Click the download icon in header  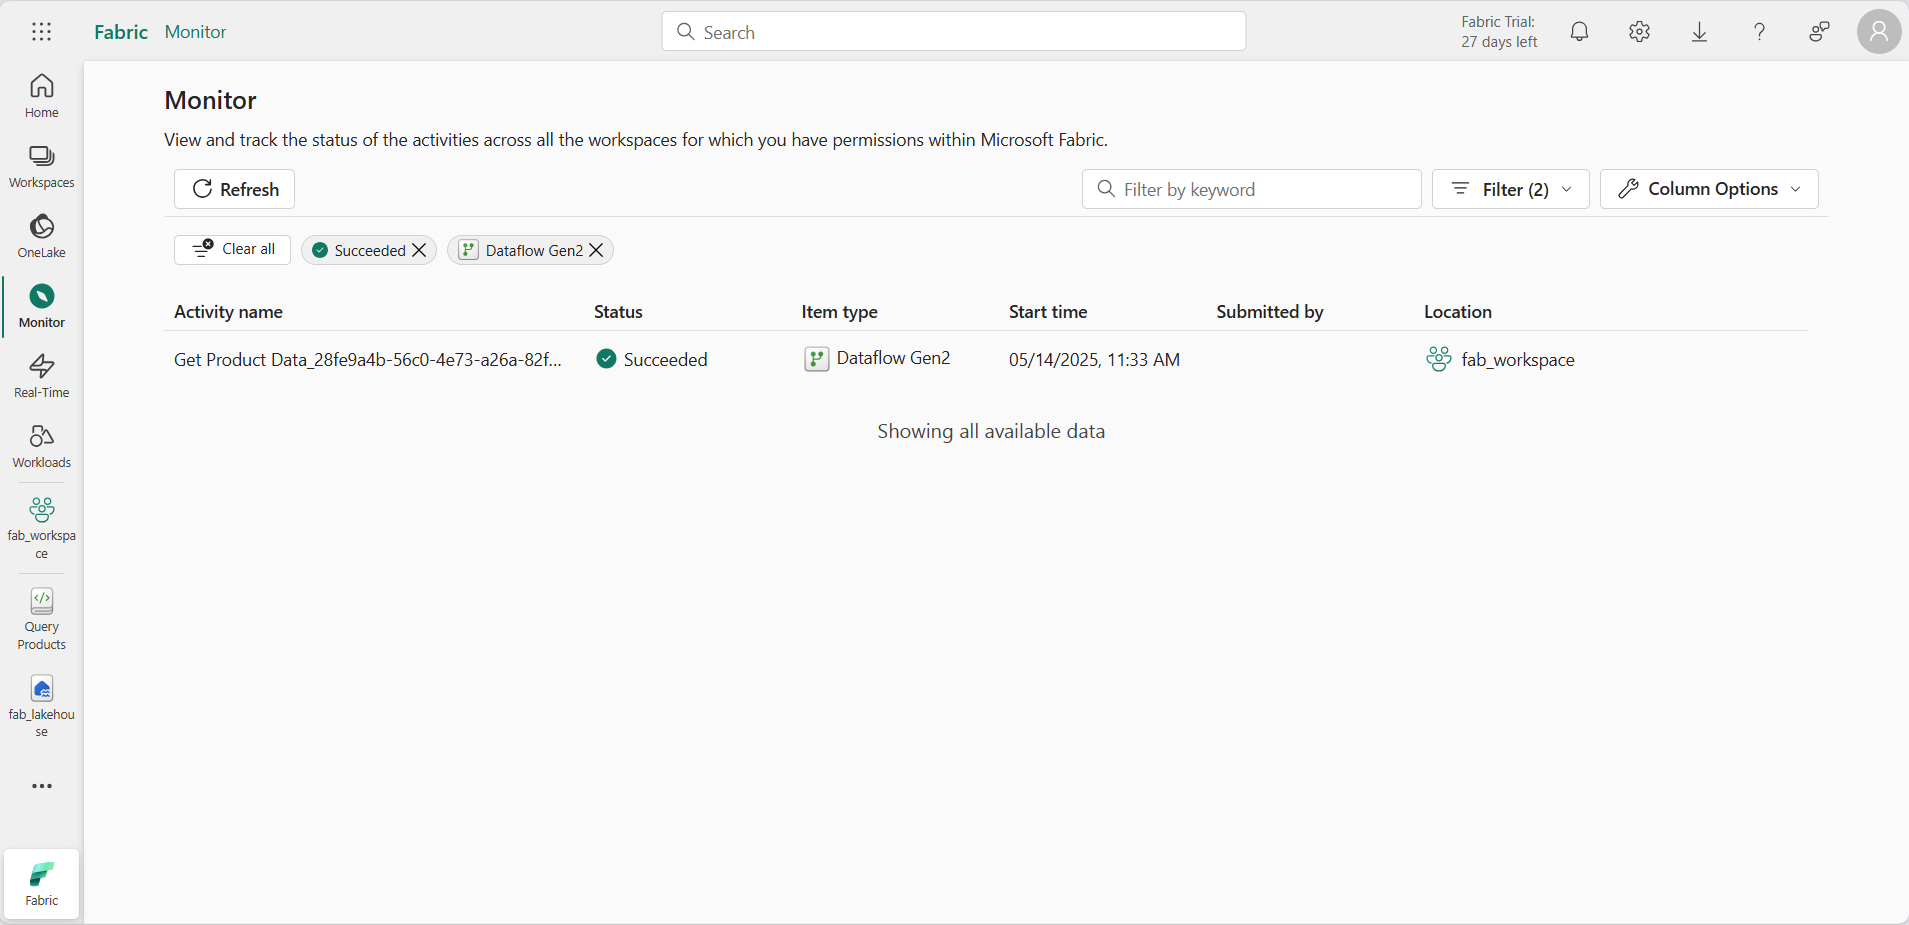pyautogui.click(x=1699, y=32)
